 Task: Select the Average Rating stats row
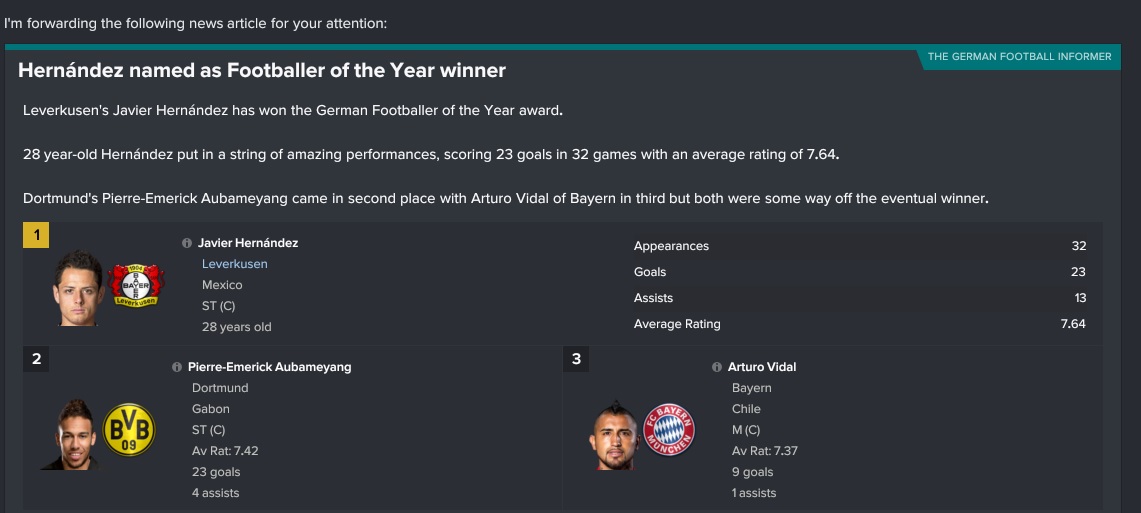[859, 324]
